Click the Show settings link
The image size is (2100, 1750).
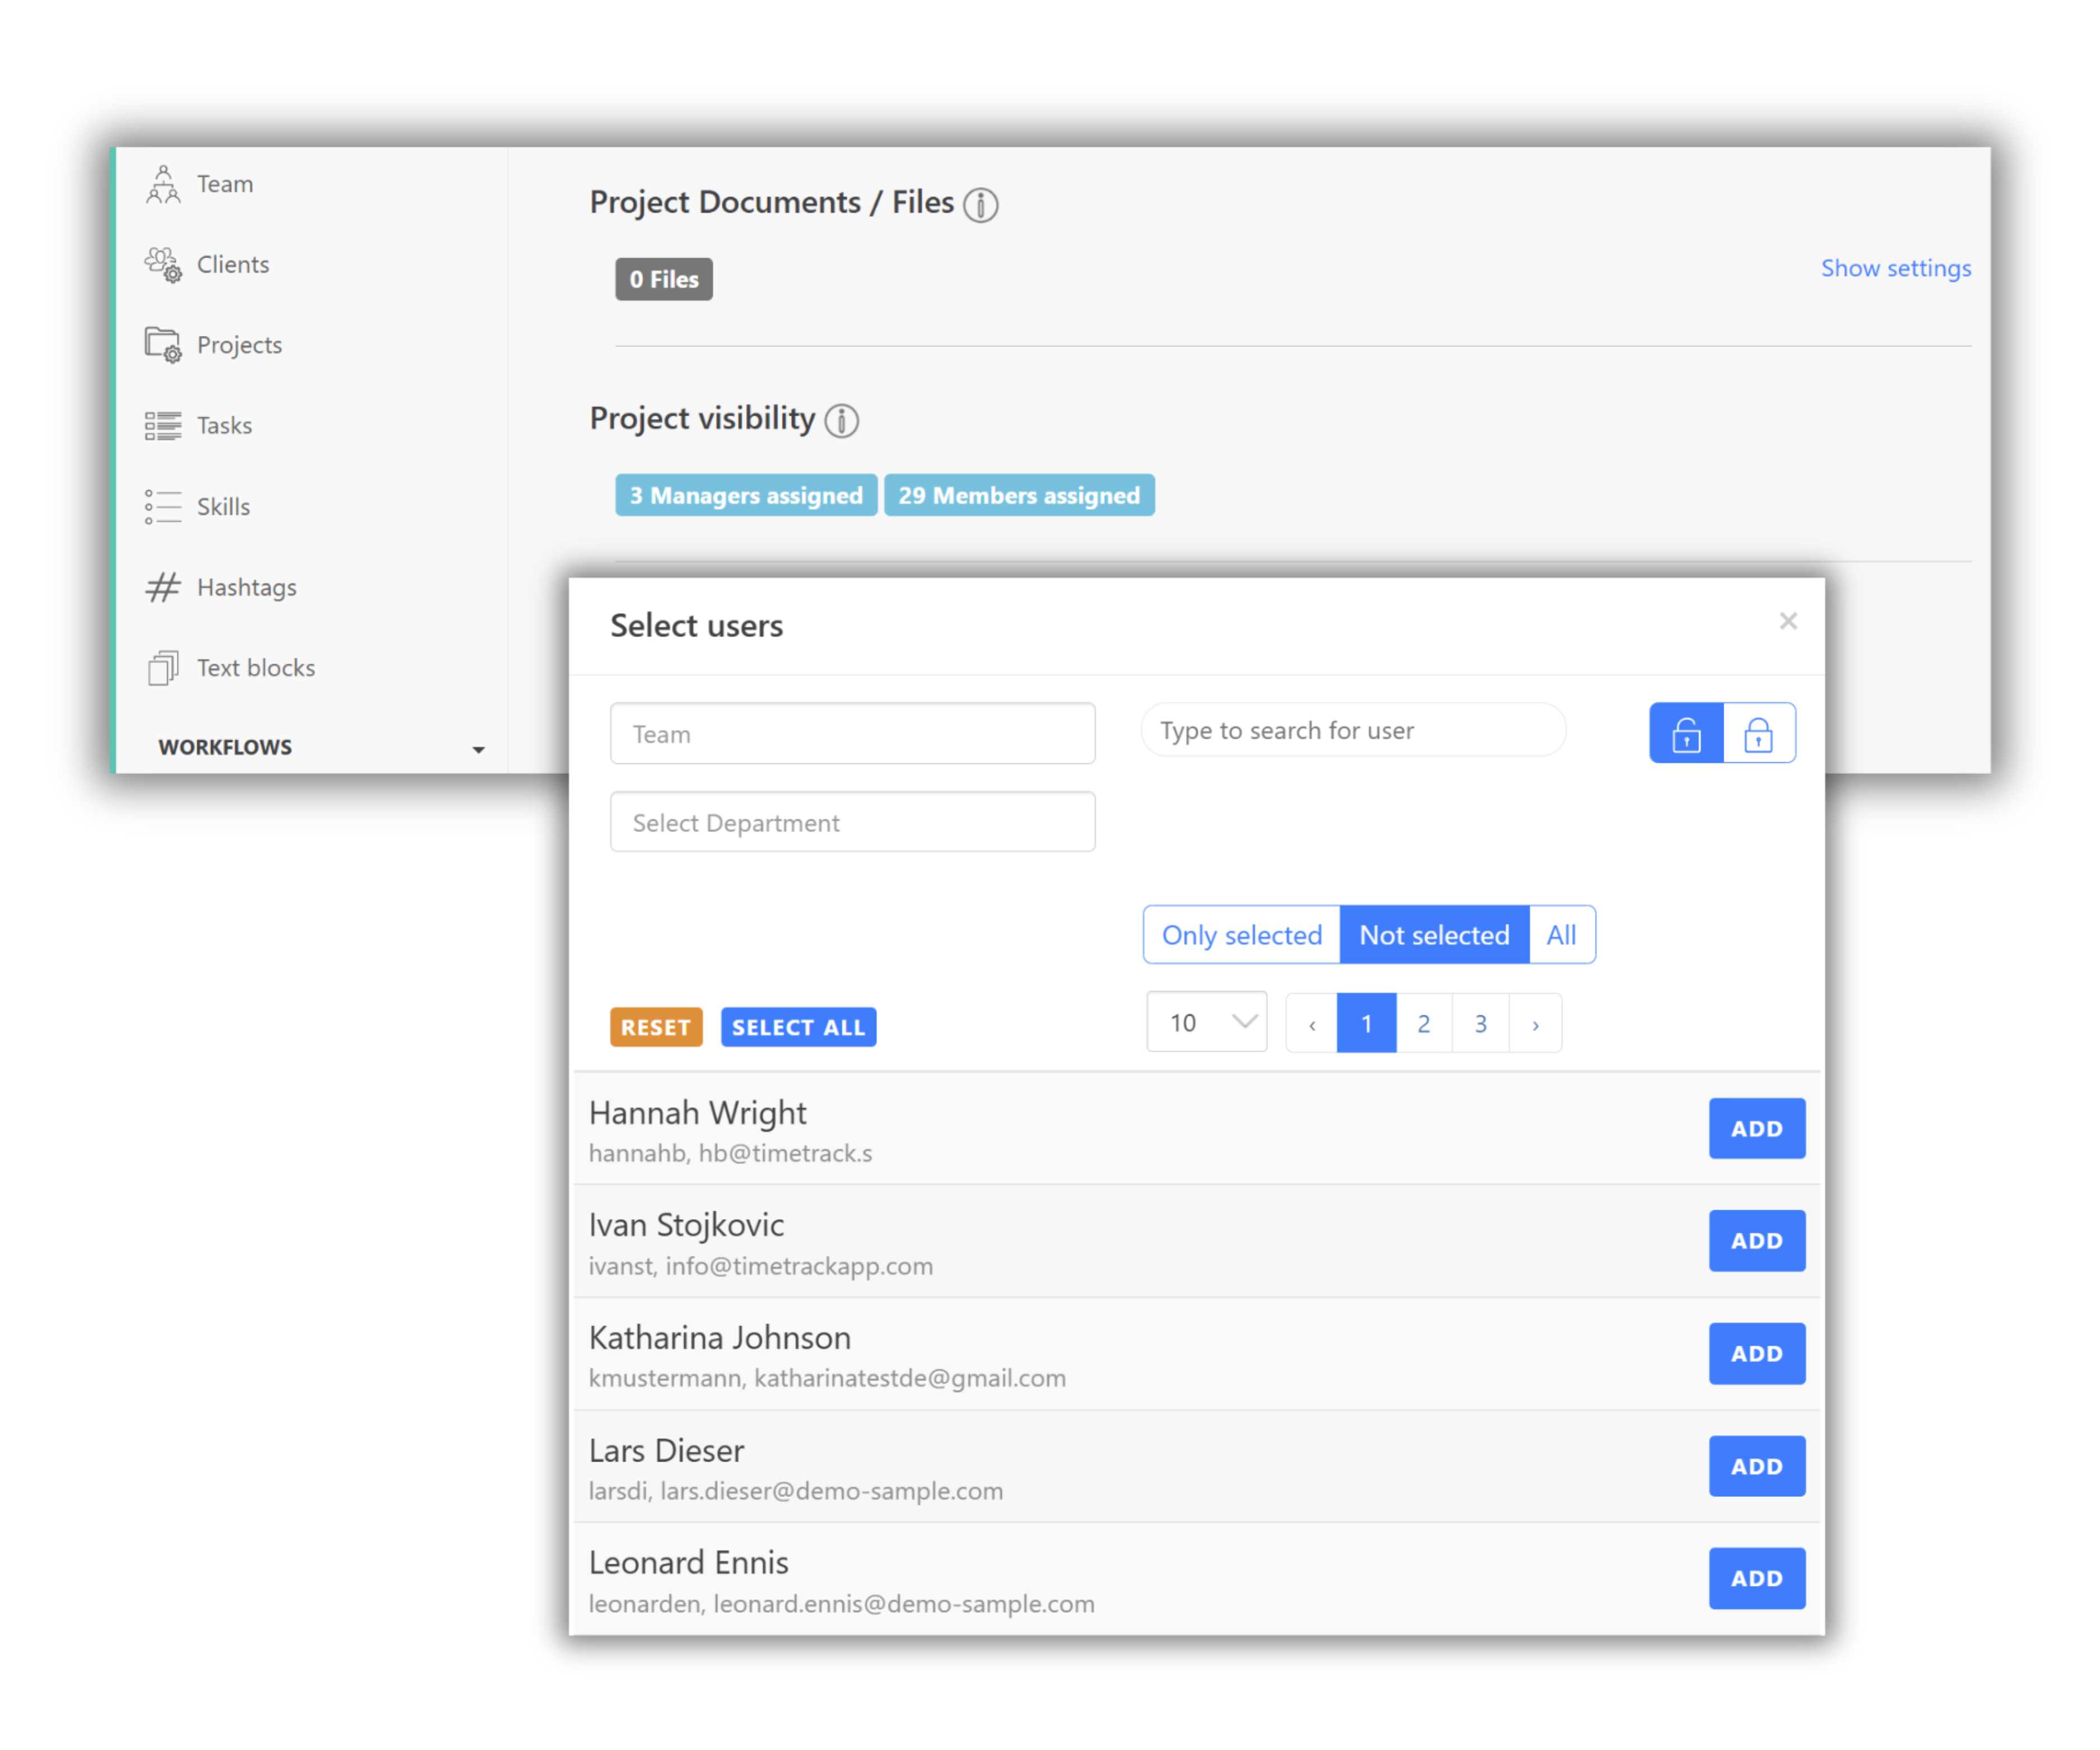1895,268
